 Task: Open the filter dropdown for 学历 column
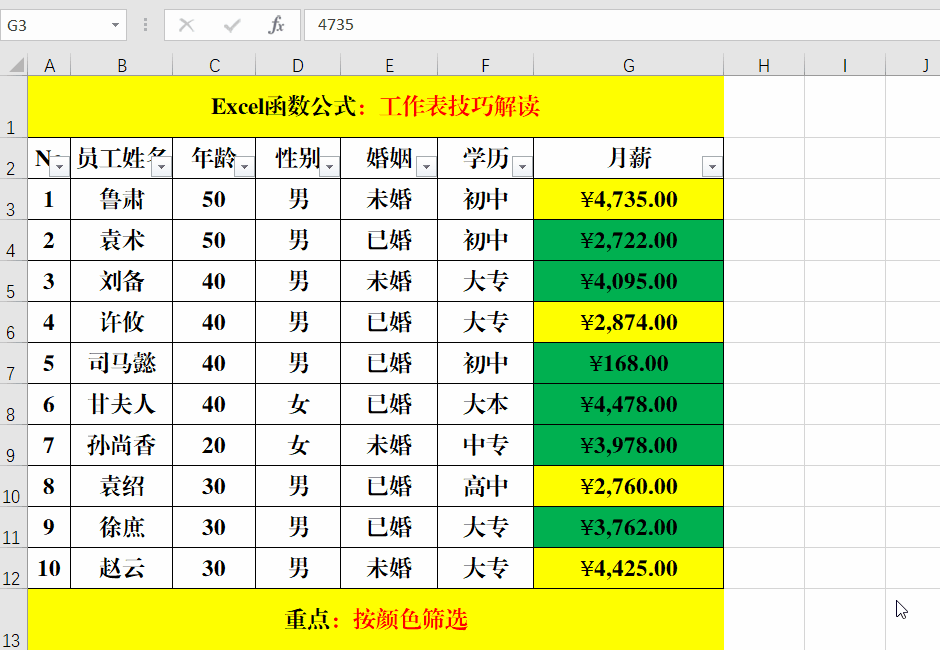coord(523,167)
